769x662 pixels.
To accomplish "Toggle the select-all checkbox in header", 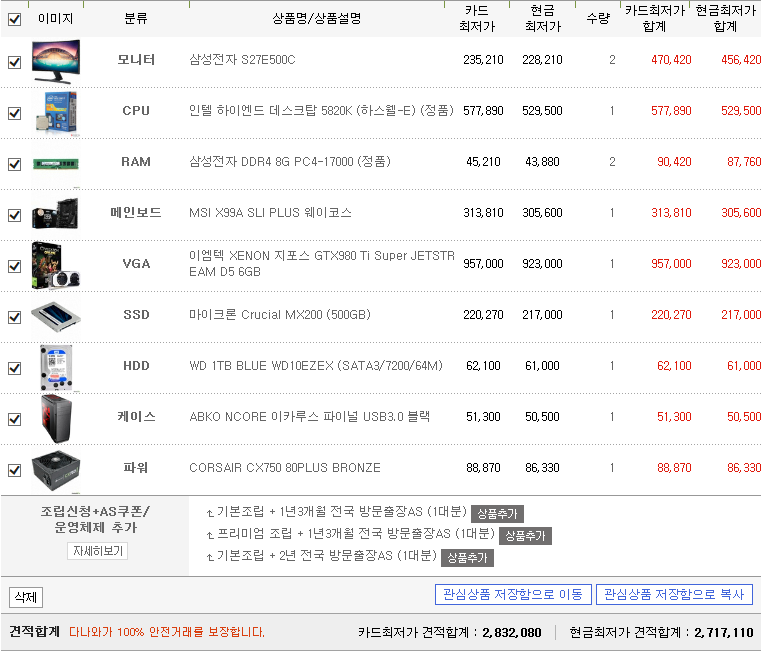I will click(x=15, y=20).
